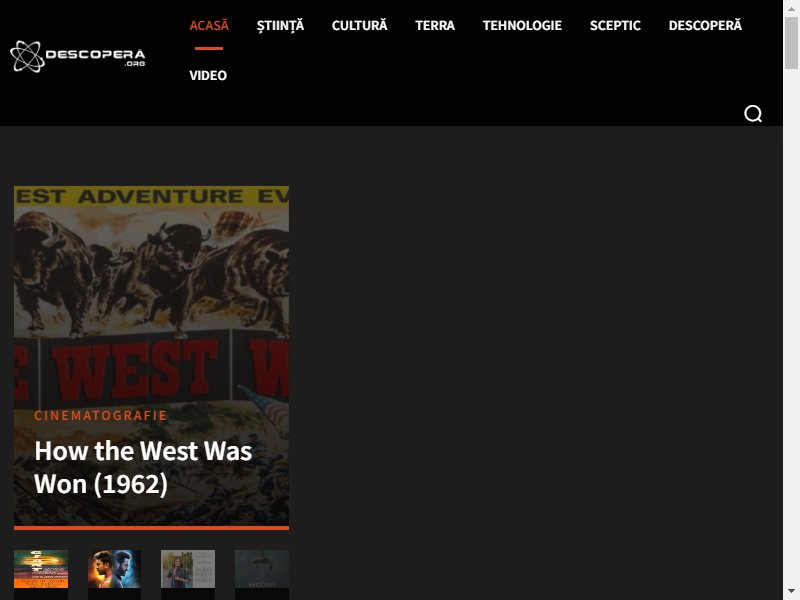This screenshot has width=800, height=600.
Task: Open the Tehnologie section
Action: click(522, 26)
